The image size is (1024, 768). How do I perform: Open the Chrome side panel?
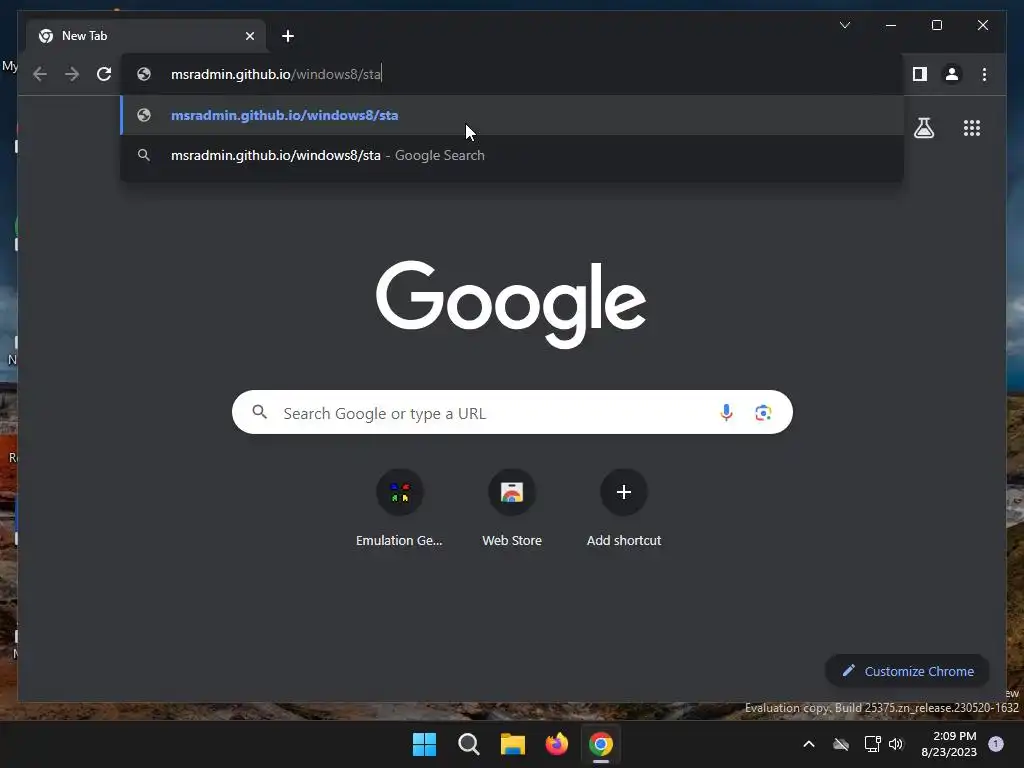(920, 74)
